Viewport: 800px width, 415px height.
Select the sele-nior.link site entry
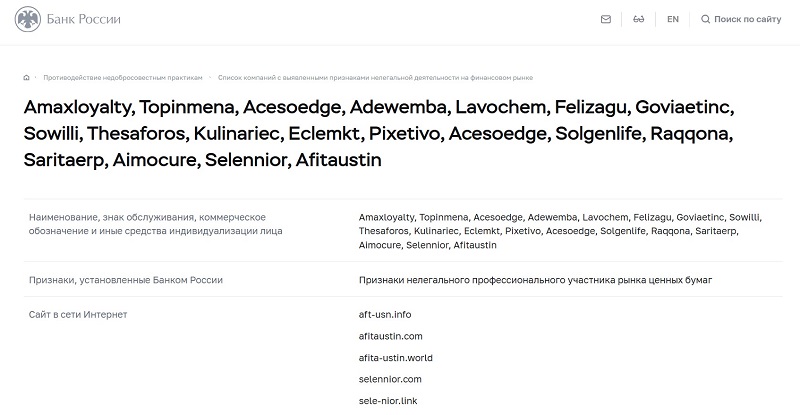389,401
